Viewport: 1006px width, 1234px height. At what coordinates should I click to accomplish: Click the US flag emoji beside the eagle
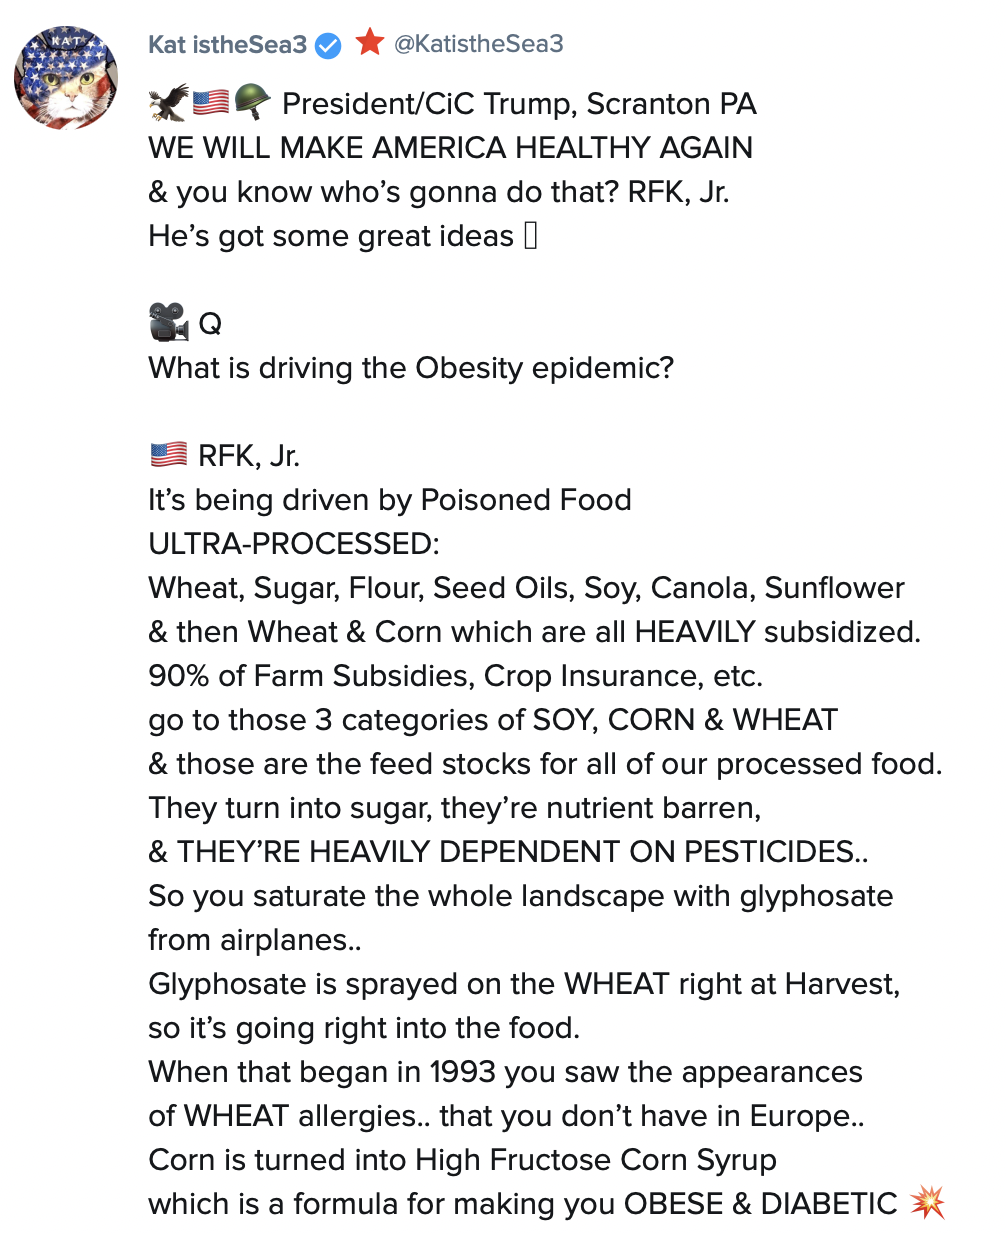(x=210, y=102)
